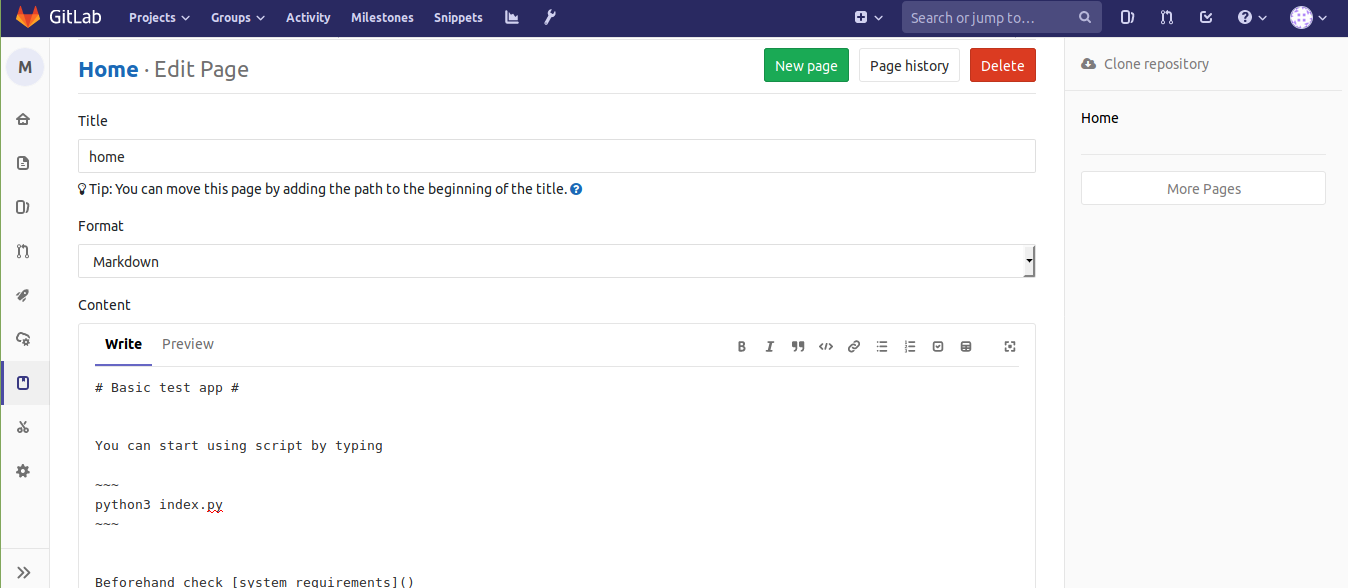
Task: Open Project overview home icon in sidebar
Action: 24,119
